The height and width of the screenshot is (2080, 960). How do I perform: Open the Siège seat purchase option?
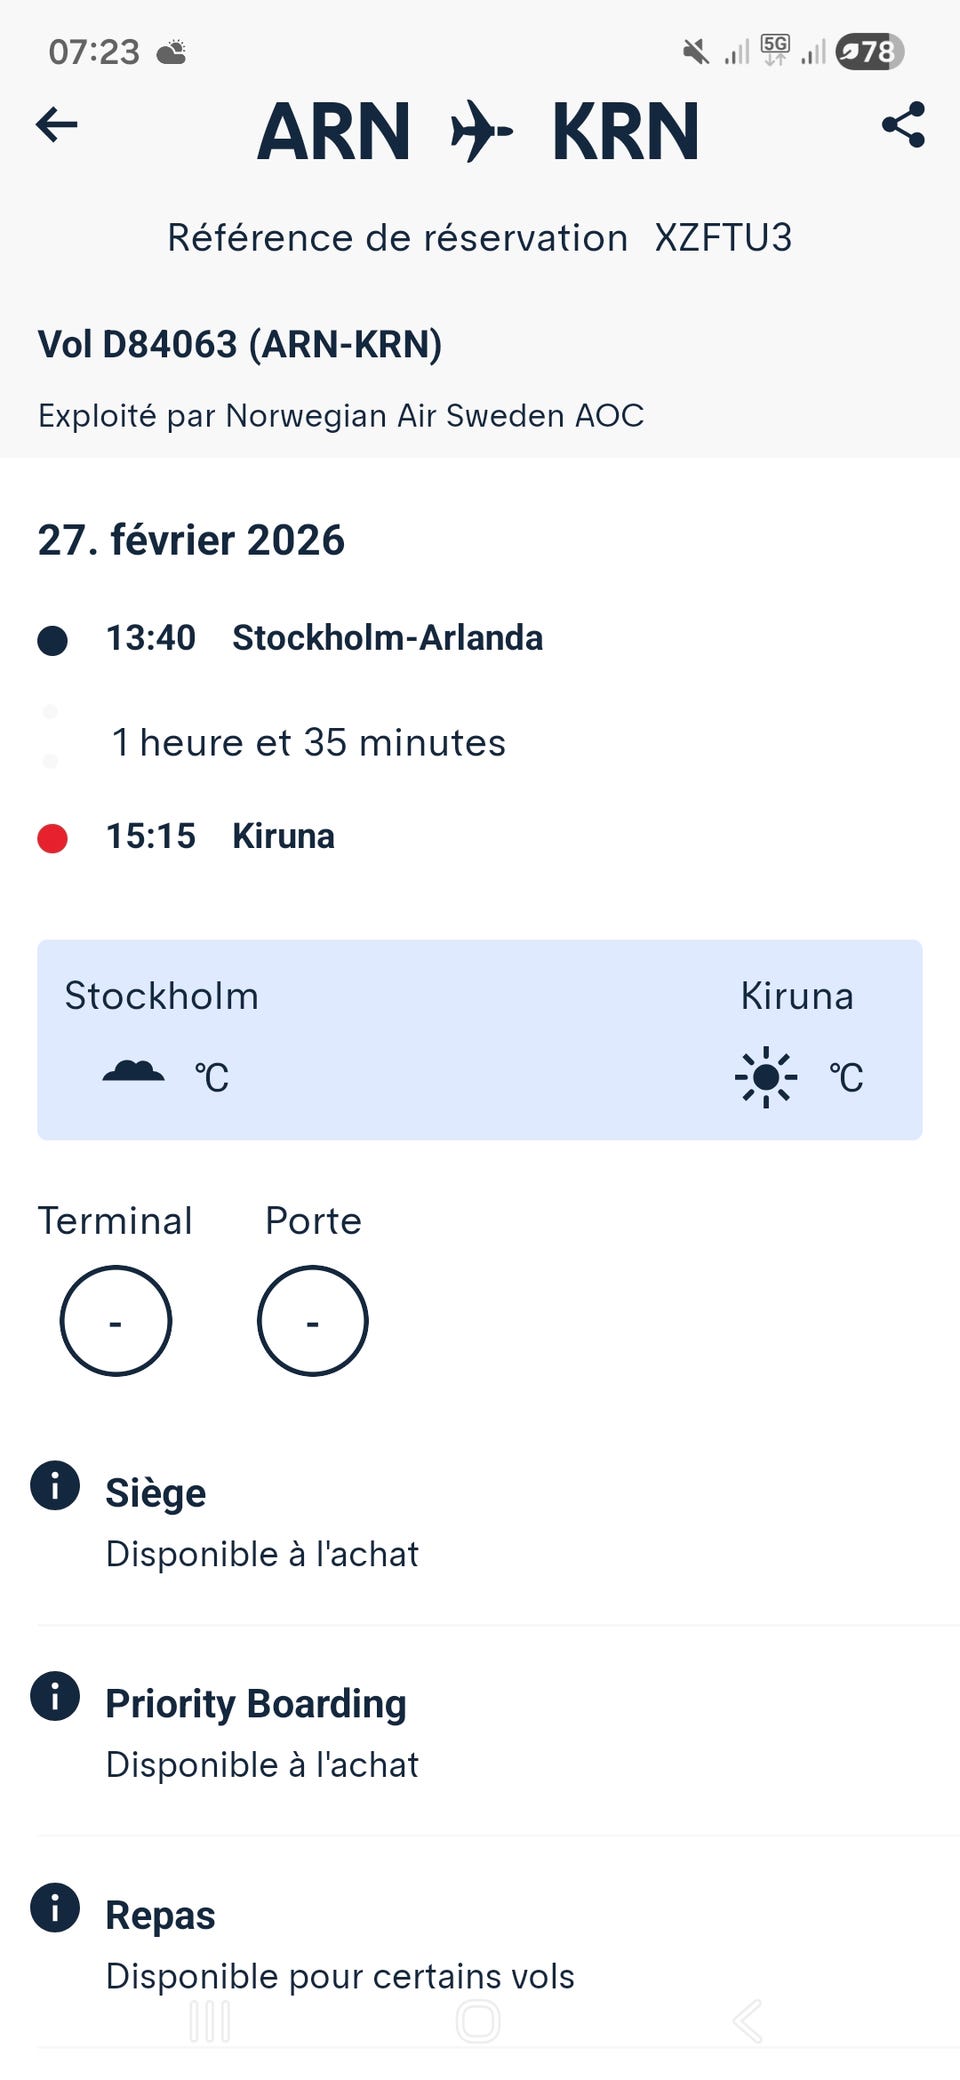[x=262, y=1523]
